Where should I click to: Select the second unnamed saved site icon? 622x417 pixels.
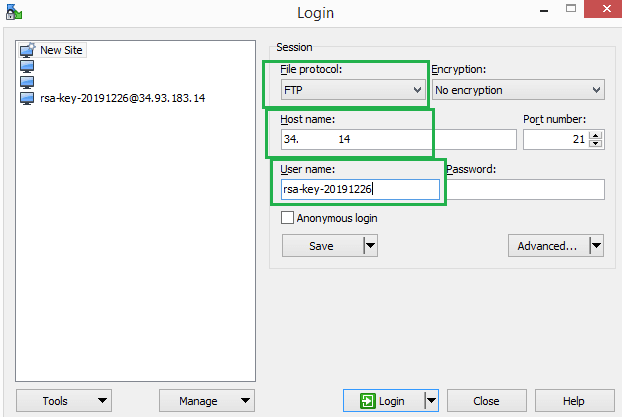tap(27, 82)
